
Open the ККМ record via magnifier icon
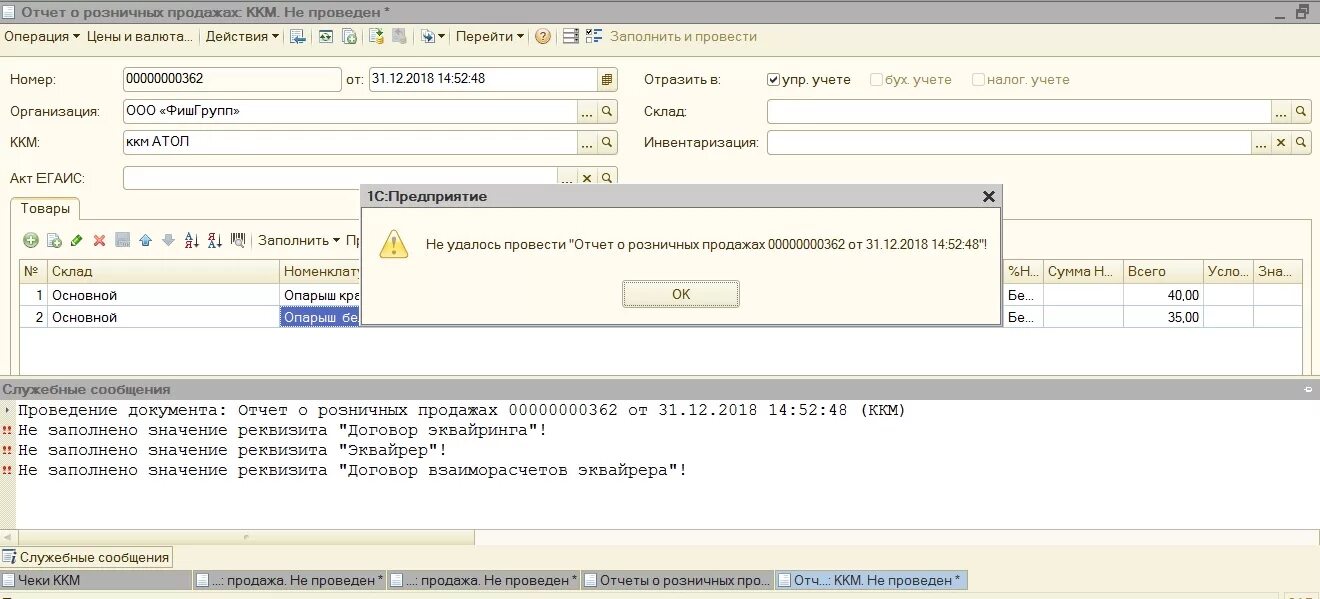(x=607, y=143)
